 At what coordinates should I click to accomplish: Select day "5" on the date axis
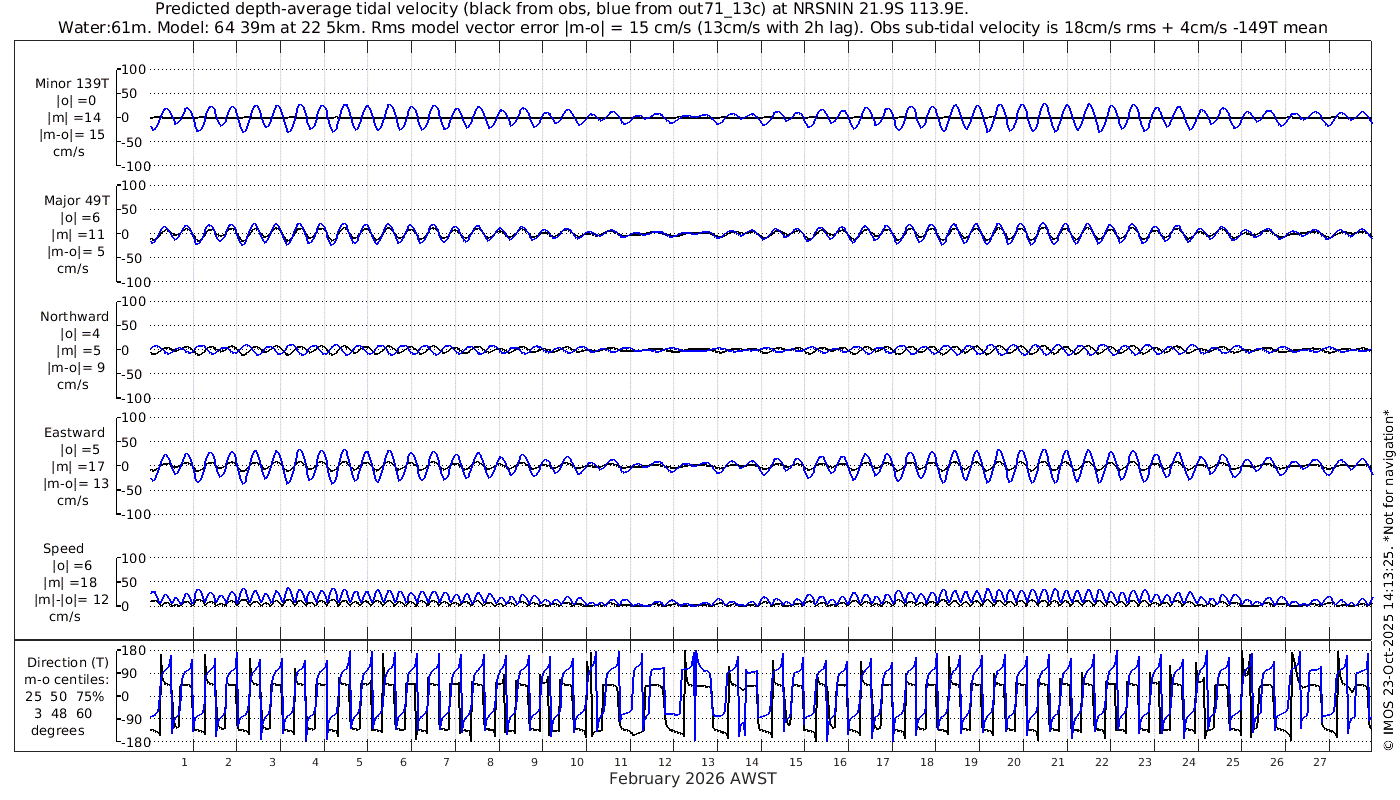coord(359,762)
